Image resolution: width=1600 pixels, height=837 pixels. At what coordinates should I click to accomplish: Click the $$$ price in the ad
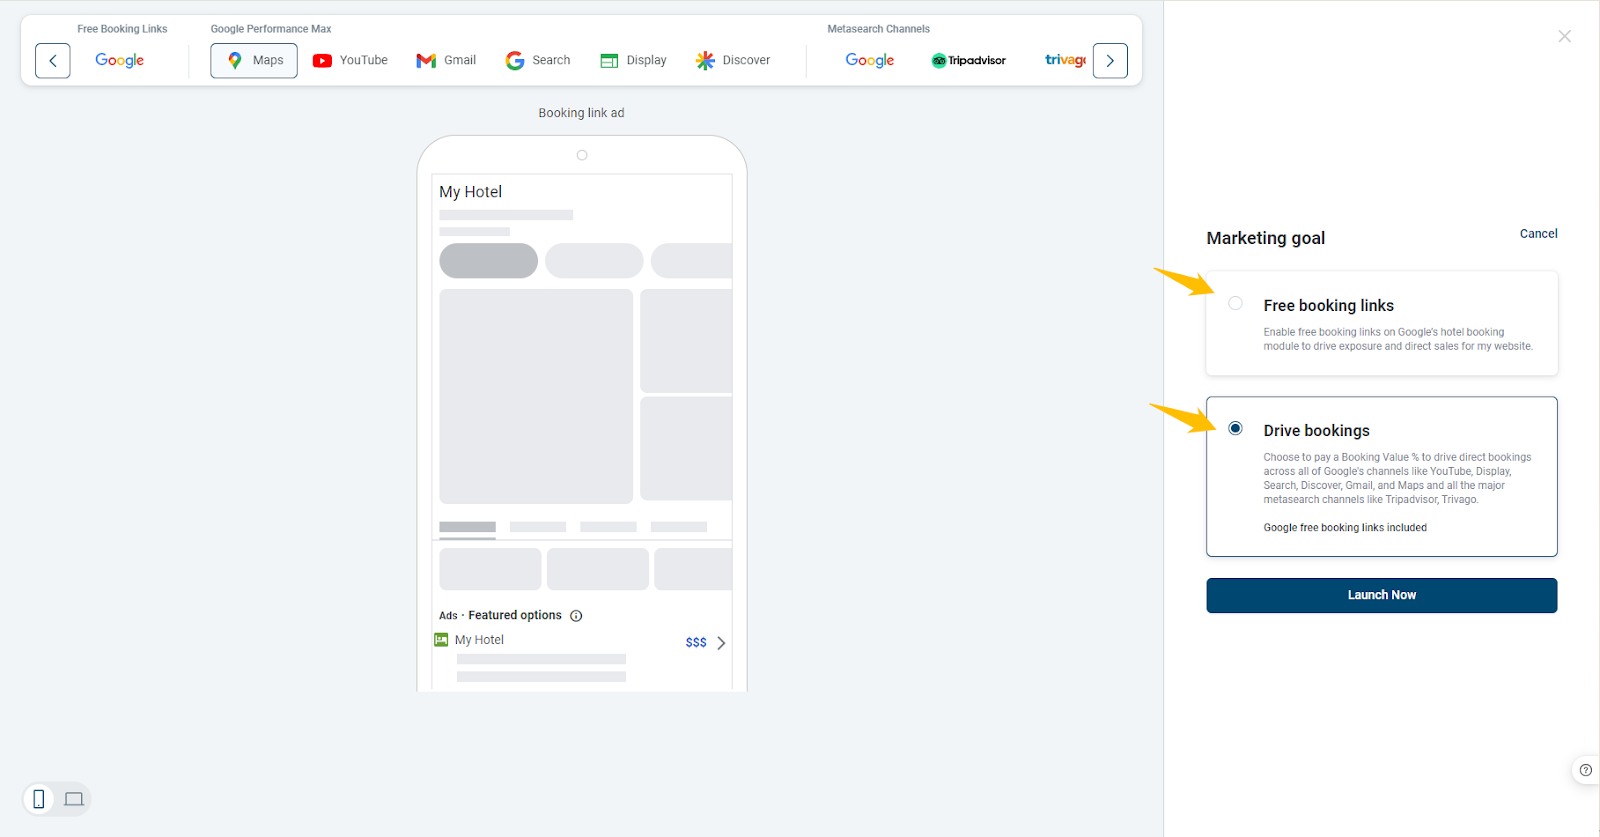coord(696,643)
